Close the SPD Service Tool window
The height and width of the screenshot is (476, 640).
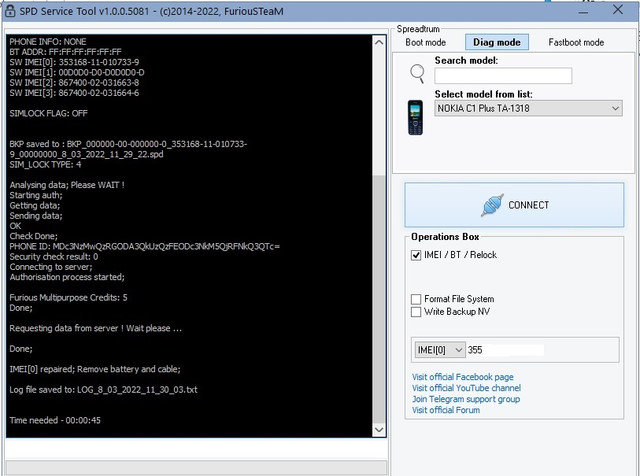(618, 10)
